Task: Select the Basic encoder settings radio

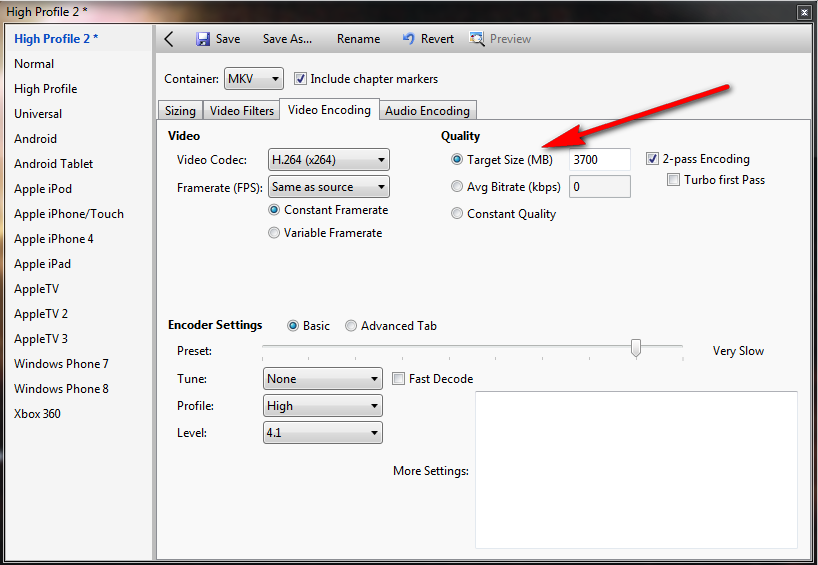Action: tap(293, 326)
